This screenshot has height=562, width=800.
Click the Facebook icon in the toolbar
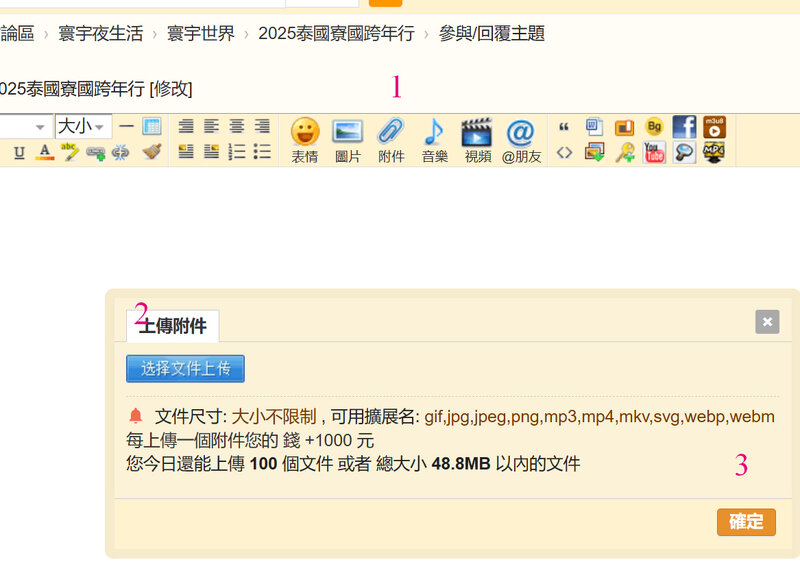point(684,127)
